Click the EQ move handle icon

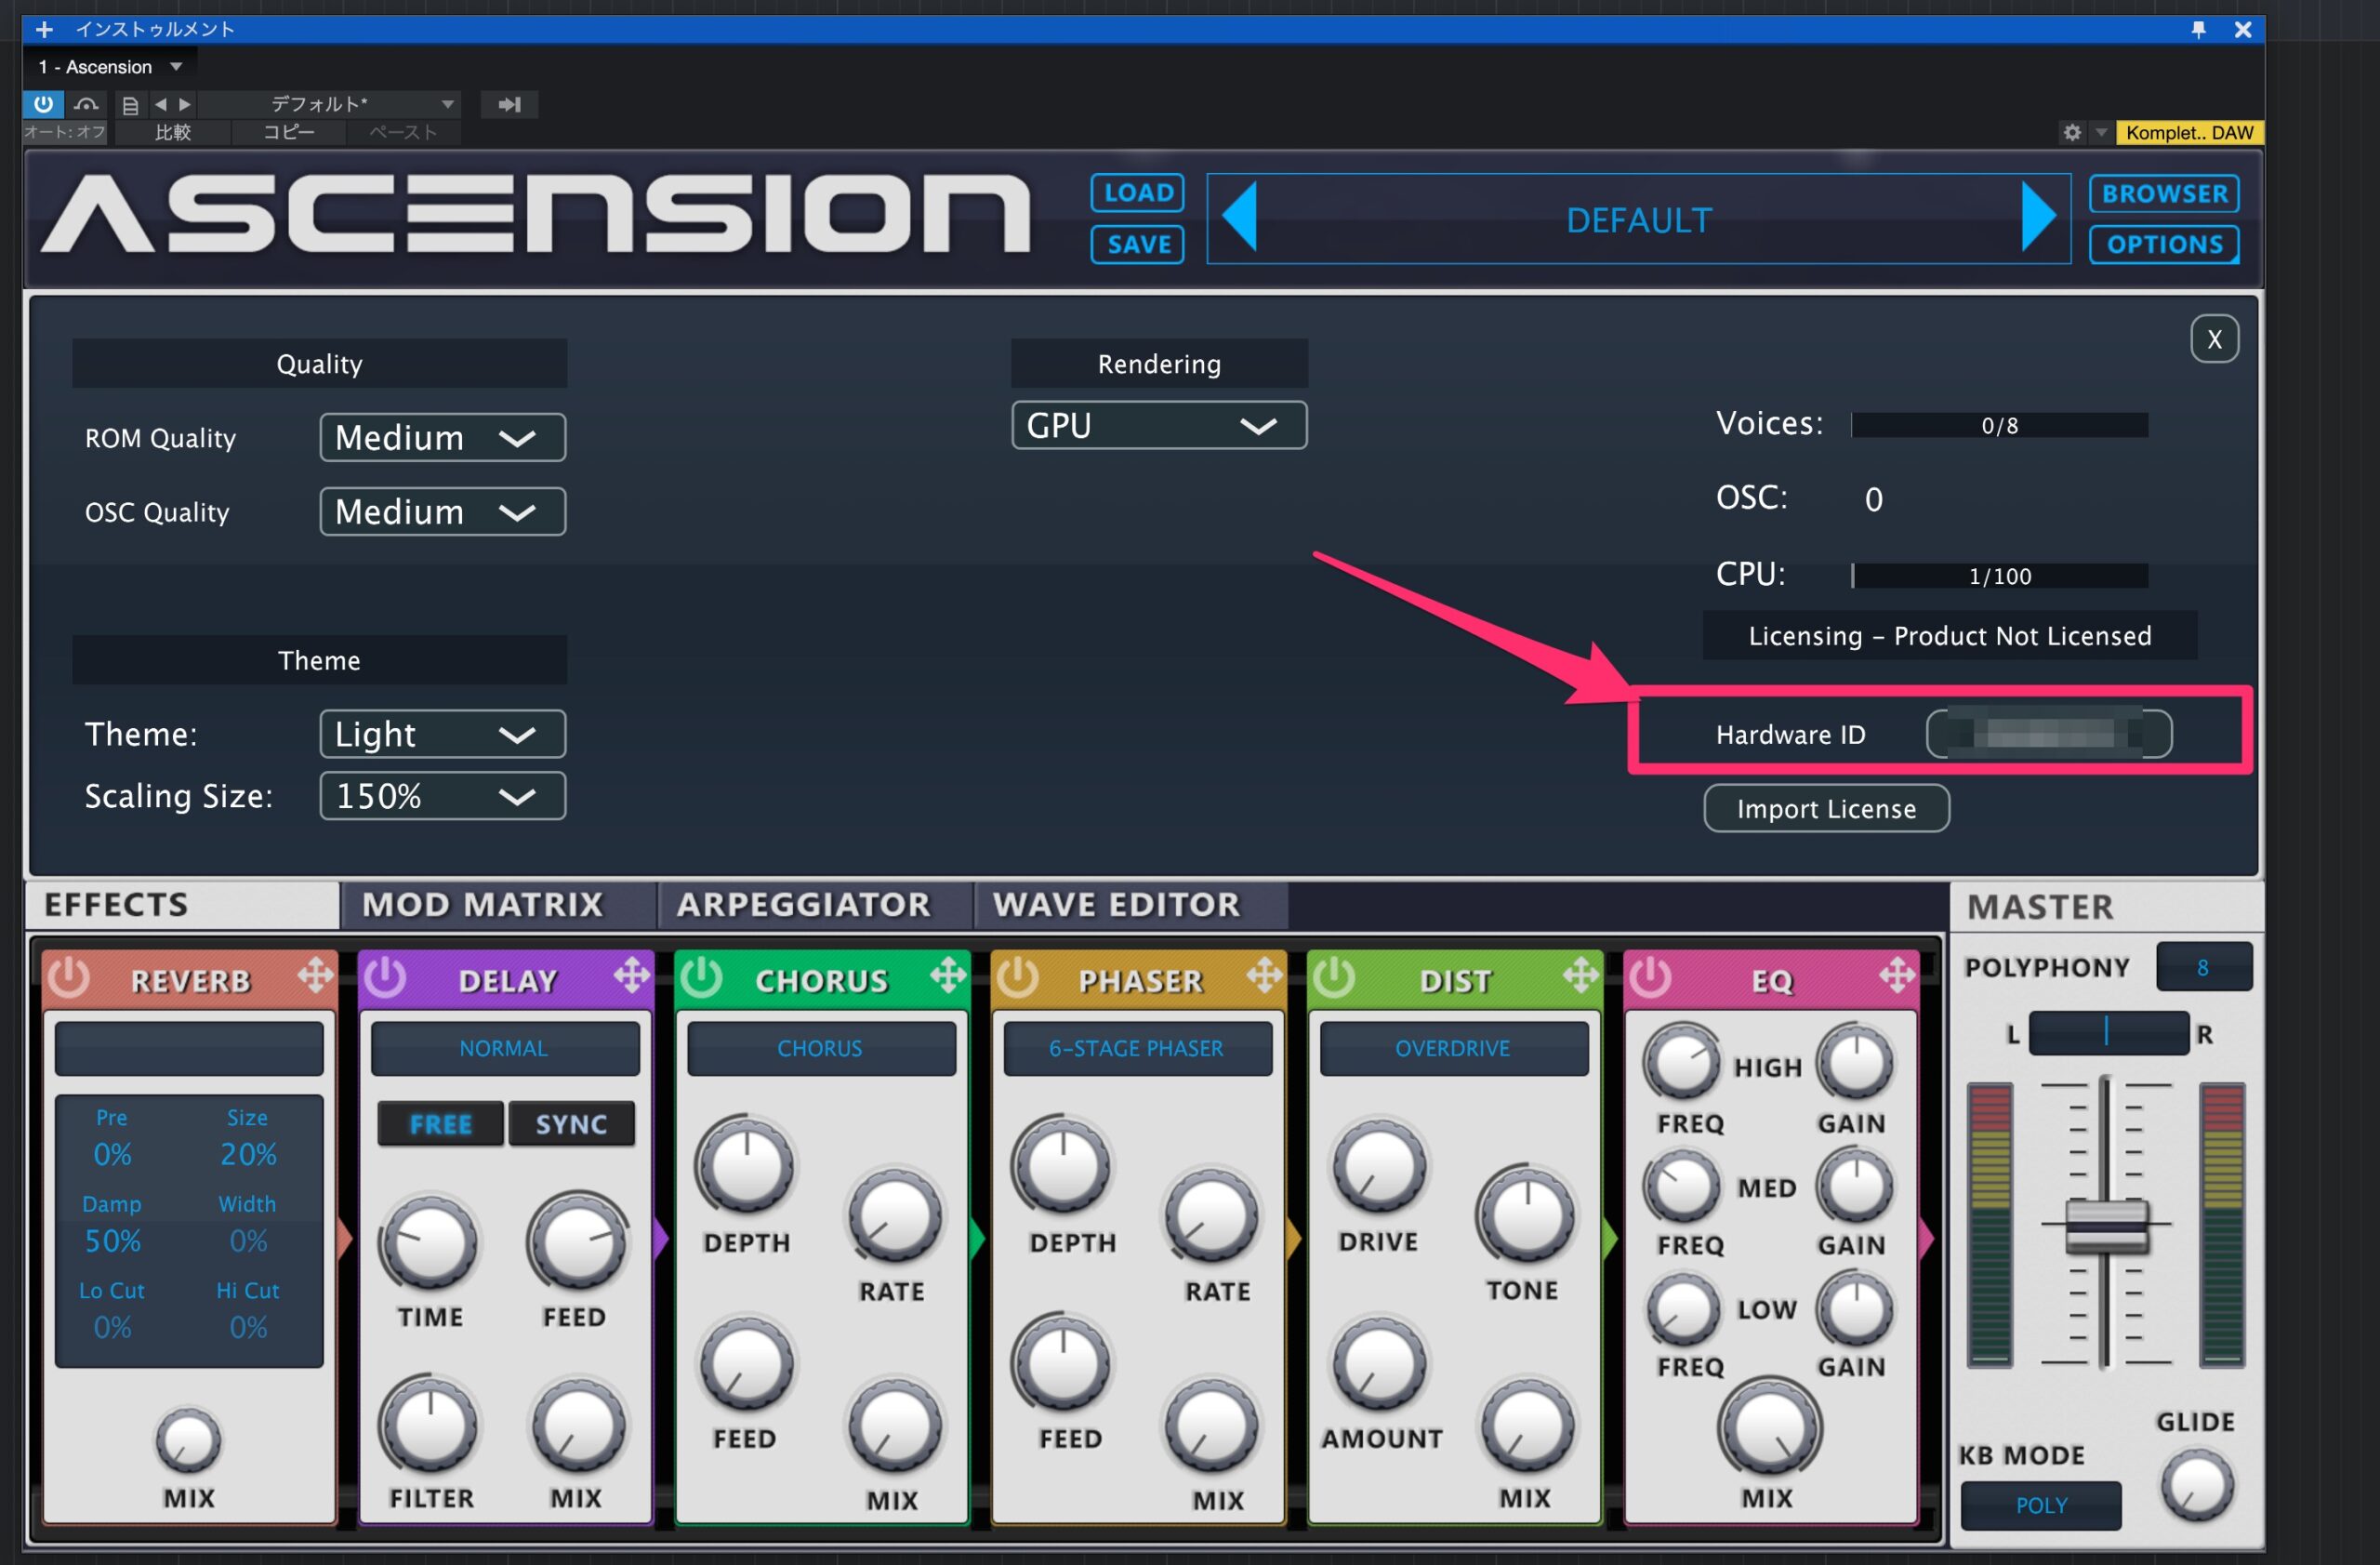pos(1896,976)
